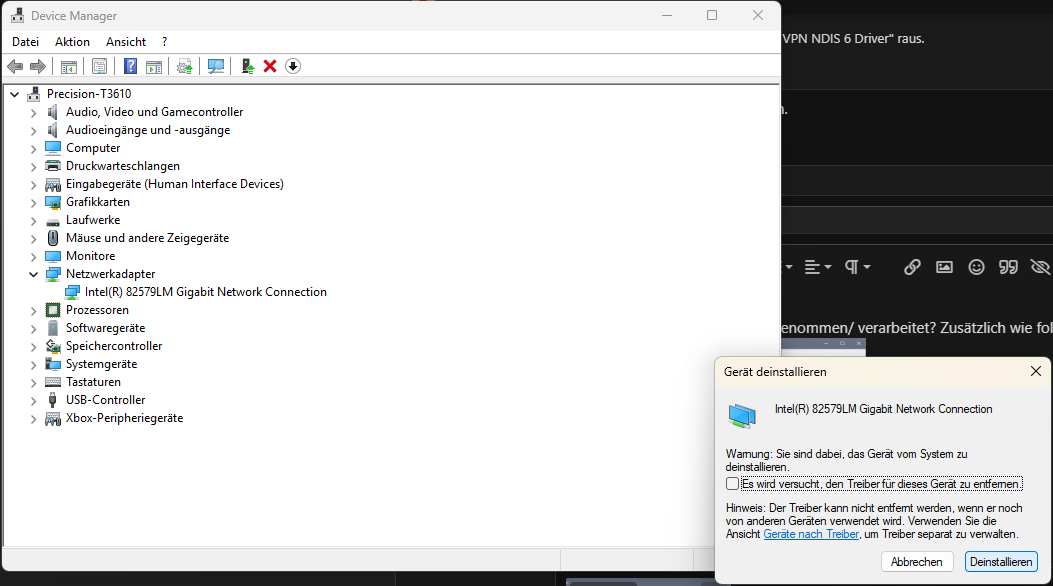Confirm with the Deinstallieren button
1053x586 pixels.
pos(1001,562)
